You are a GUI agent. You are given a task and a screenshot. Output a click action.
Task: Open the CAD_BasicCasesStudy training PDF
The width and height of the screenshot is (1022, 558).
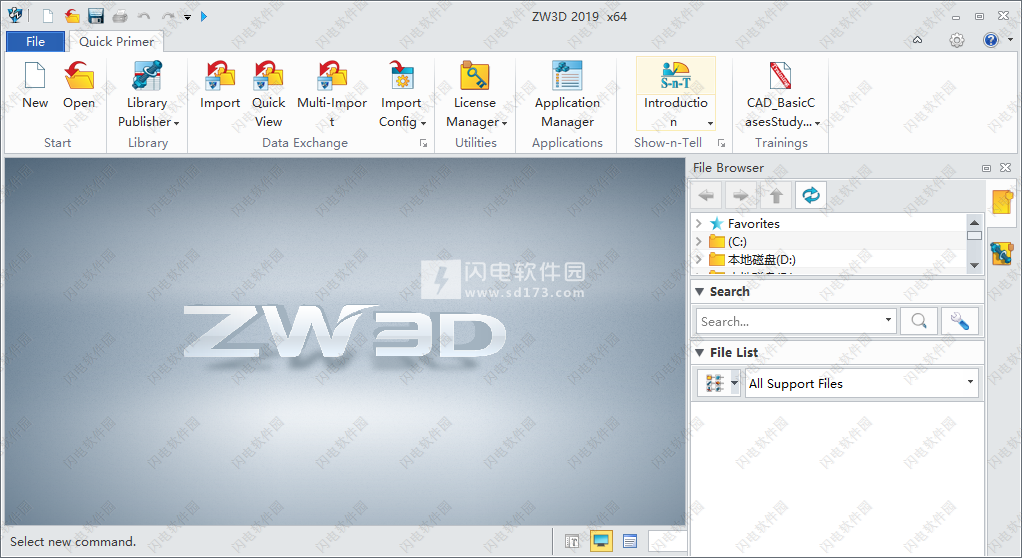coord(780,76)
